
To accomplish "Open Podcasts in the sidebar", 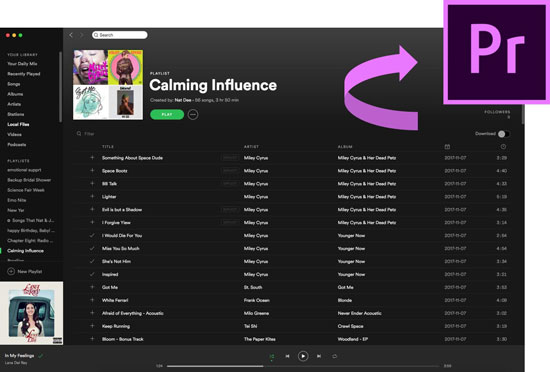I will pyautogui.click(x=17, y=144).
